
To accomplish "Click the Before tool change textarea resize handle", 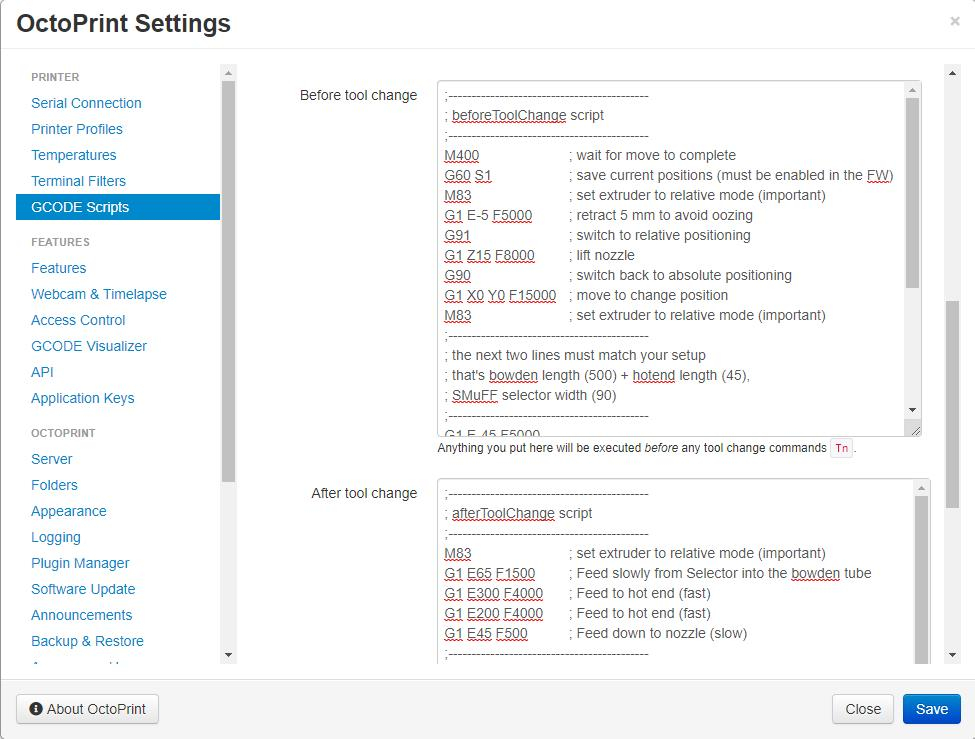I will tap(915, 430).
